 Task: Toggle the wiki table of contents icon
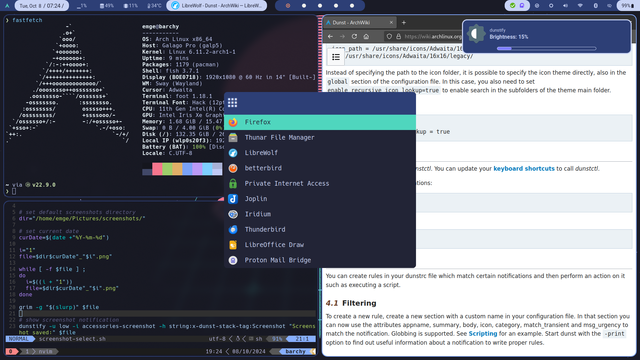click(x=336, y=57)
